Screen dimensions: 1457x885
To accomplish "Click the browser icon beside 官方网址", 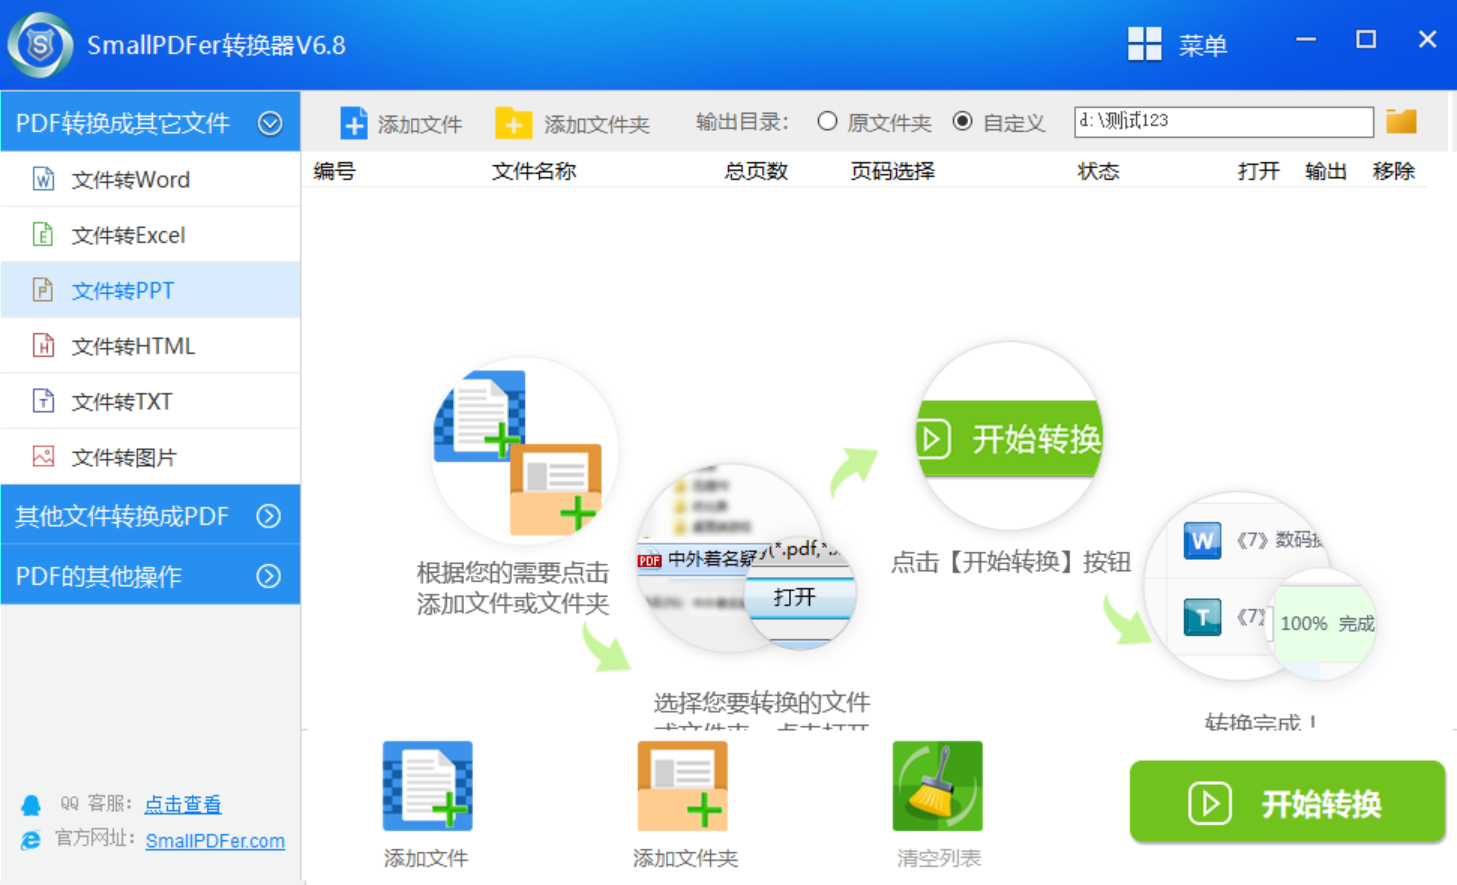I will pos(31,840).
